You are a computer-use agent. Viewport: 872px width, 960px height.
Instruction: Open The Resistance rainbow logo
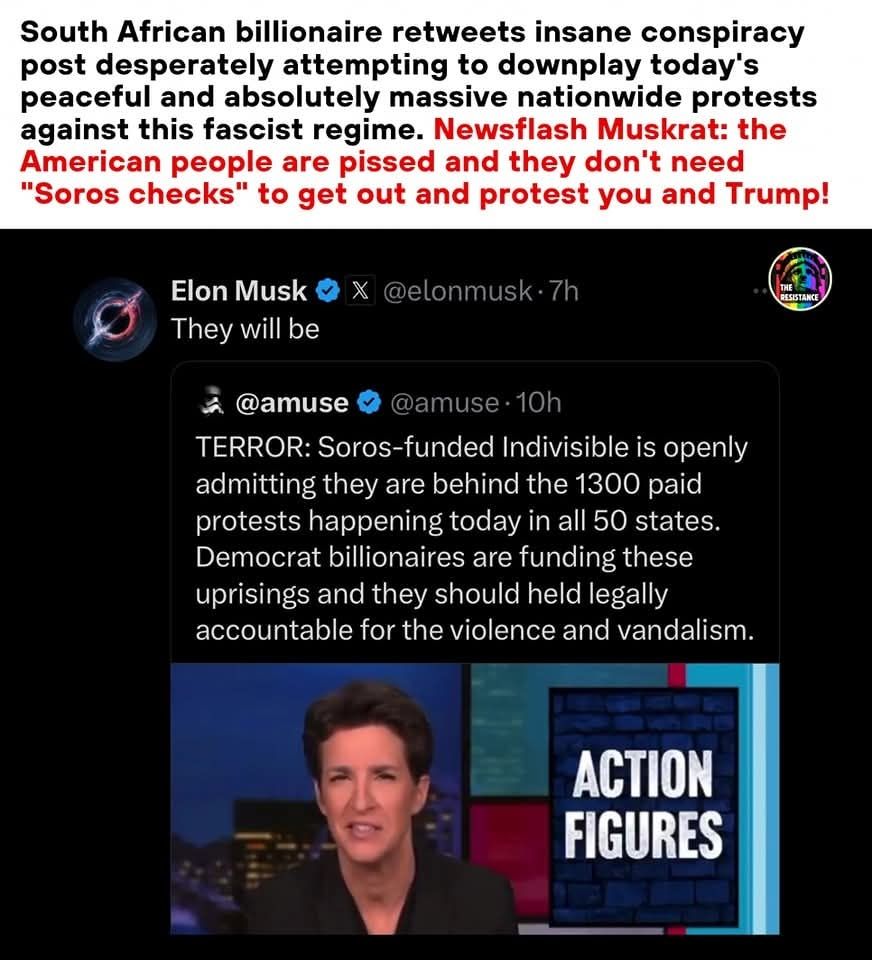pos(800,280)
